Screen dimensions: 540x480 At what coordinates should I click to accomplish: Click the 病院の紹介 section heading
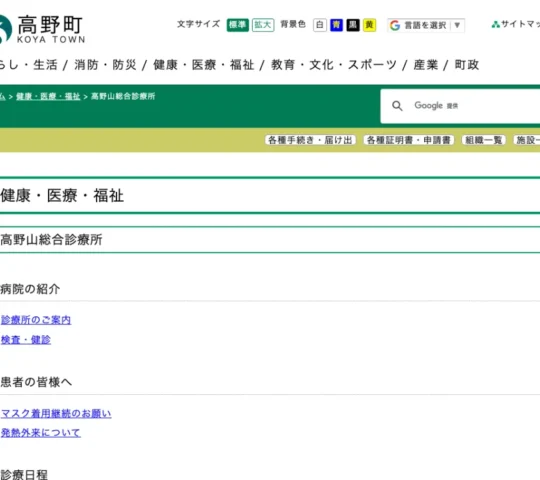tap(30, 289)
